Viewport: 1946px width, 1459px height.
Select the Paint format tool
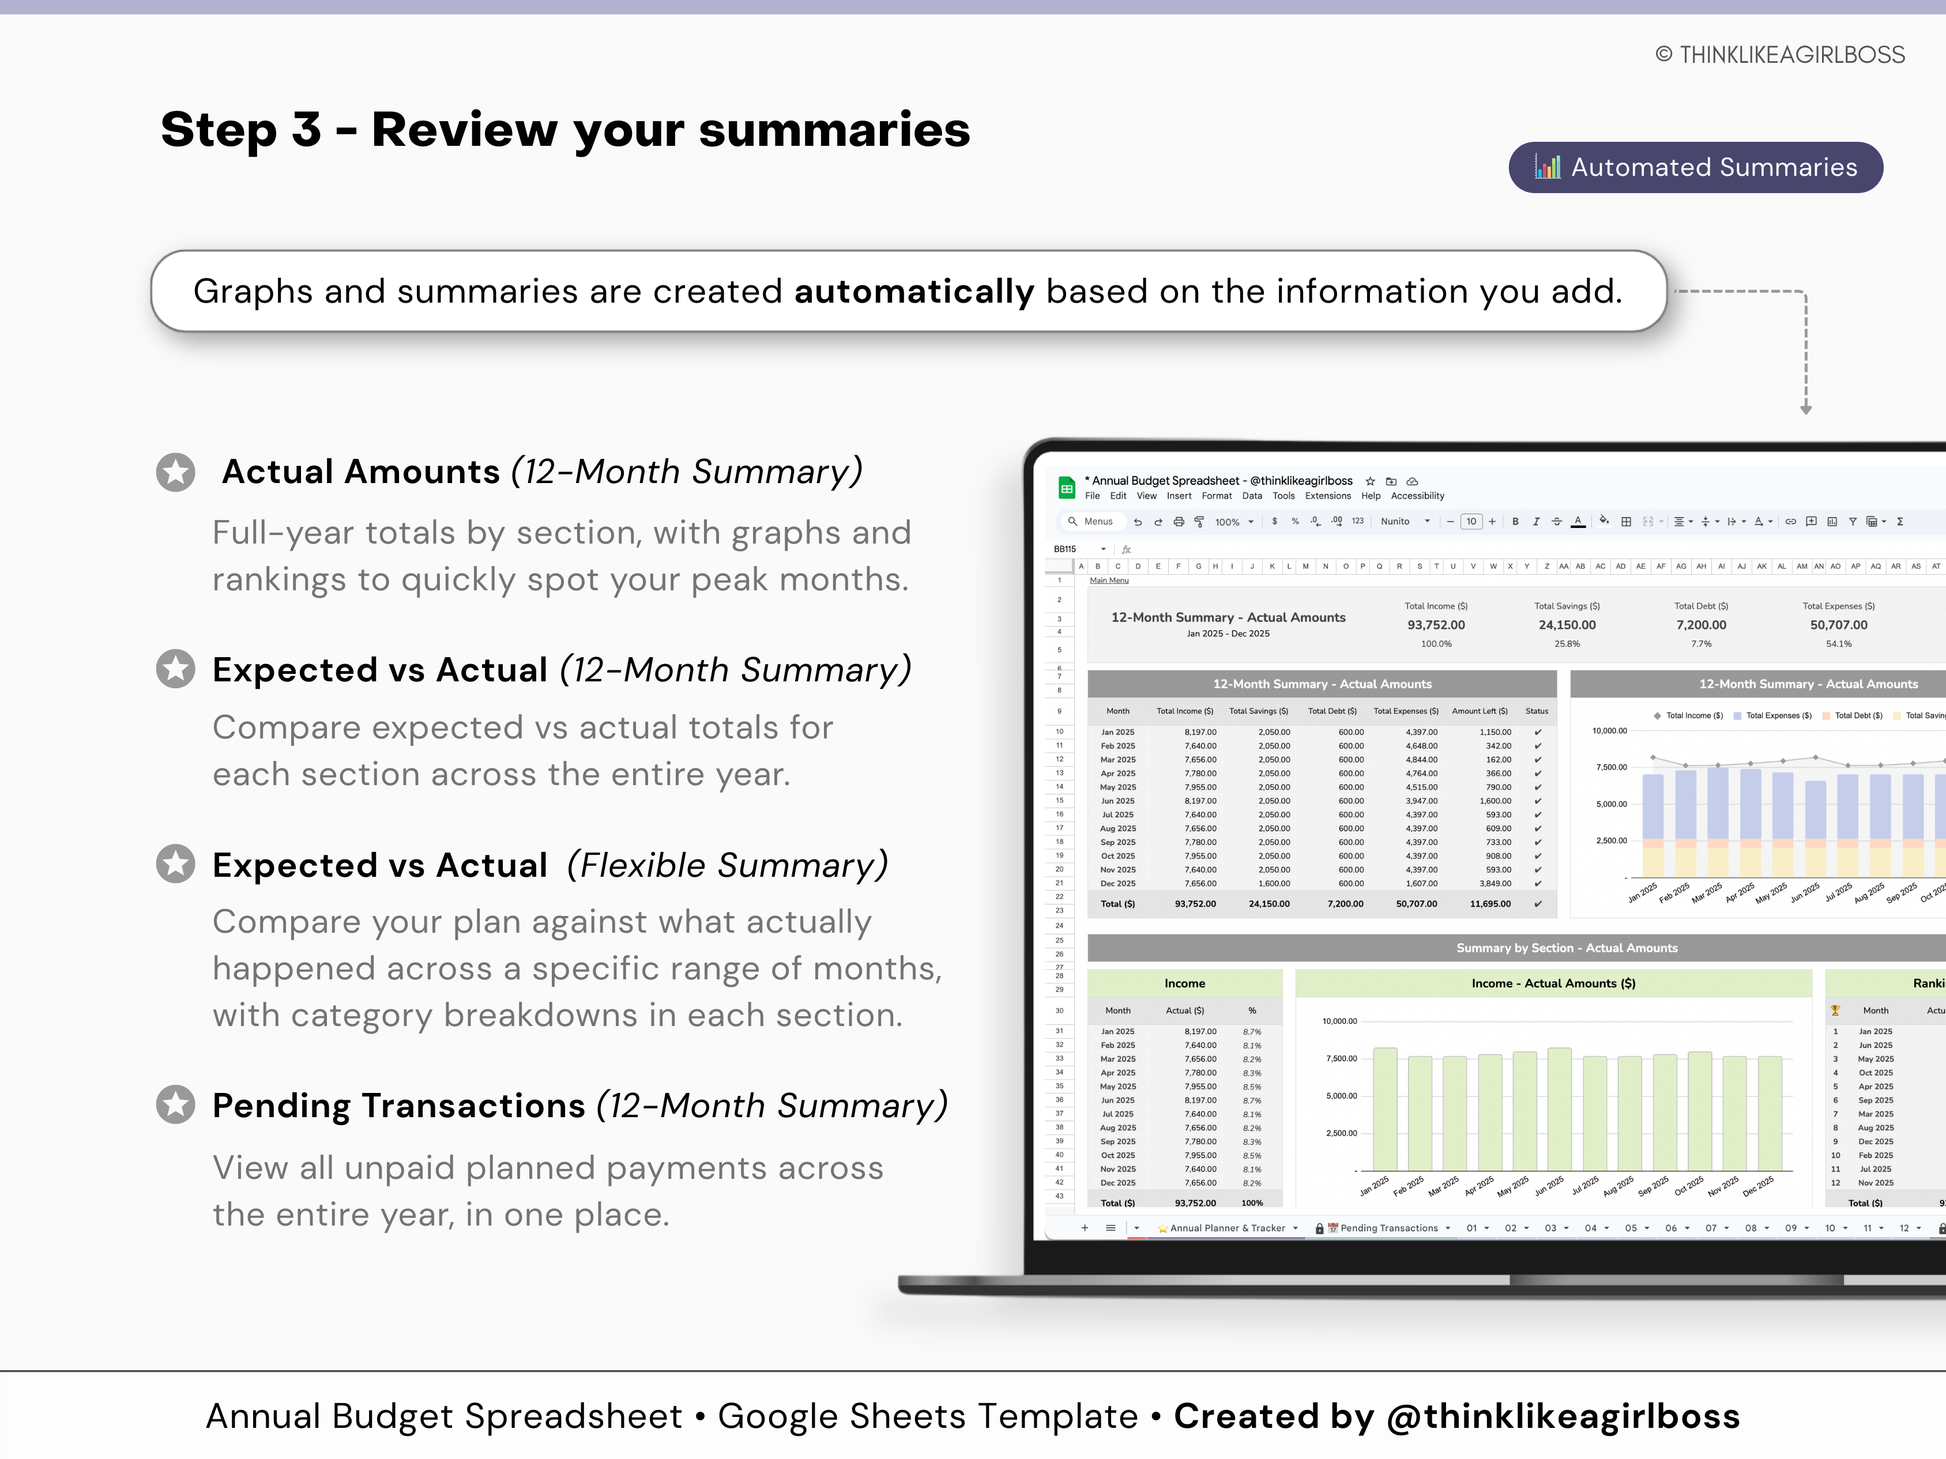[1199, 522]
